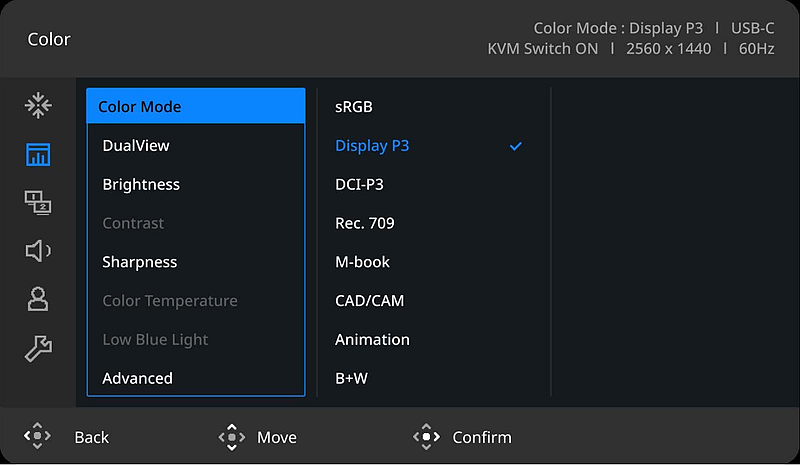Open the Audio speaker sidebar icon

(x=38, y=251)
